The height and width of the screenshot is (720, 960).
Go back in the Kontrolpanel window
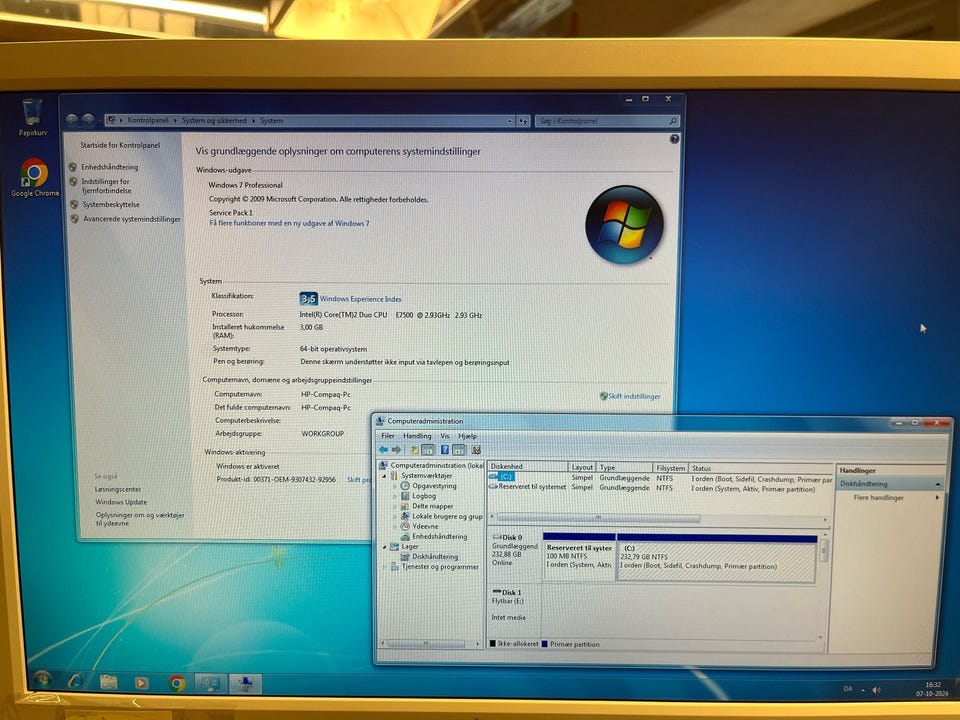pos(72,120)
